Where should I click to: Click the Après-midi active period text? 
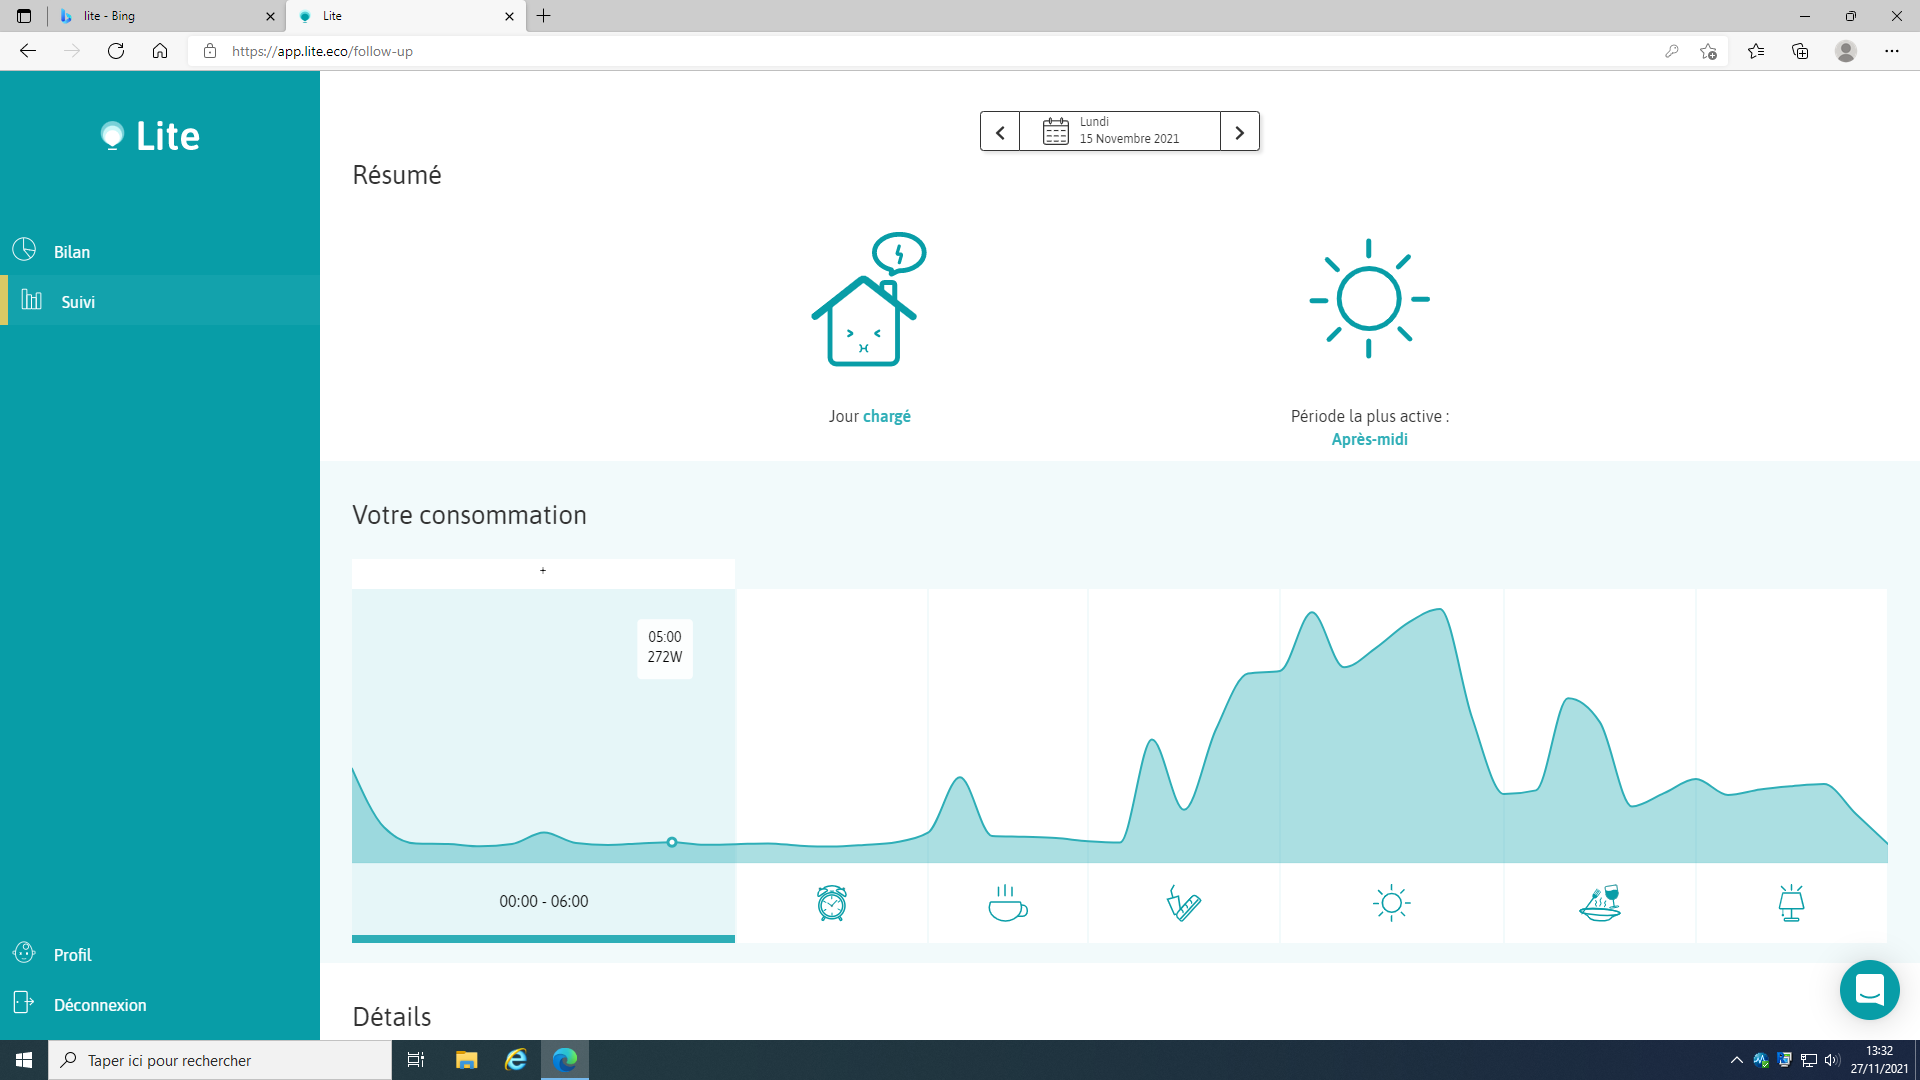1369,439
